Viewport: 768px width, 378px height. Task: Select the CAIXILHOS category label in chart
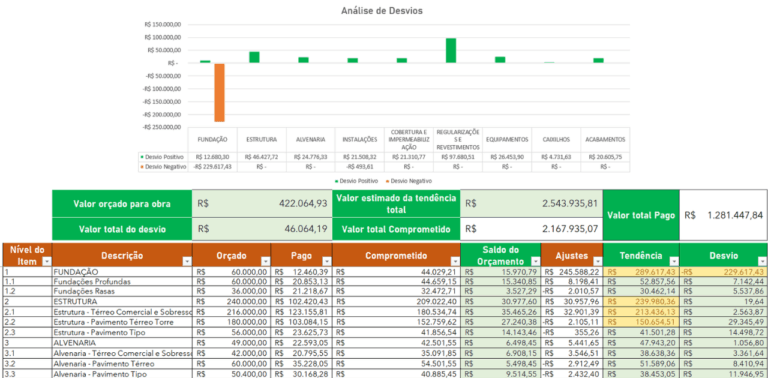click(556, 140)
